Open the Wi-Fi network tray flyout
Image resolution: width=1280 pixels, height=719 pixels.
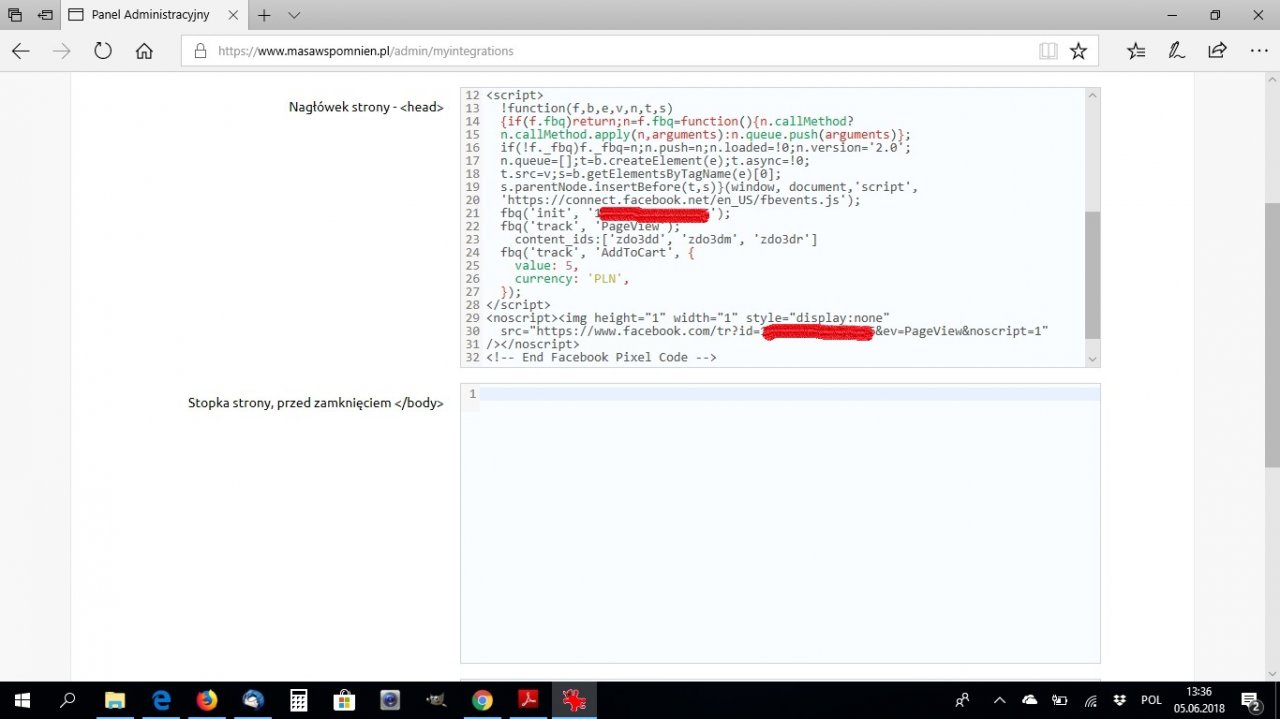click(x=1091, y=700)
